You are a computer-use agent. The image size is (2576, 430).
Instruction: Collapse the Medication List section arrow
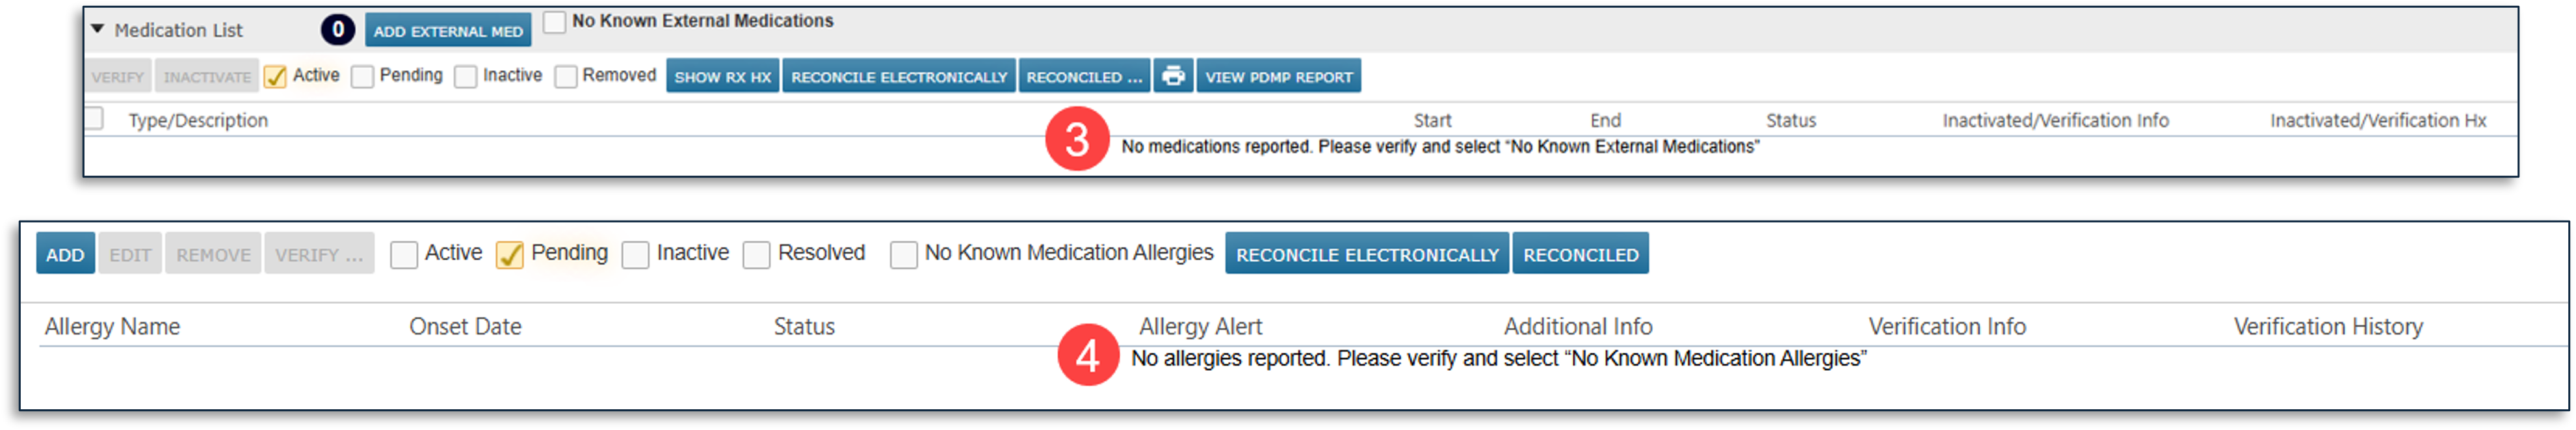[98, 29]
